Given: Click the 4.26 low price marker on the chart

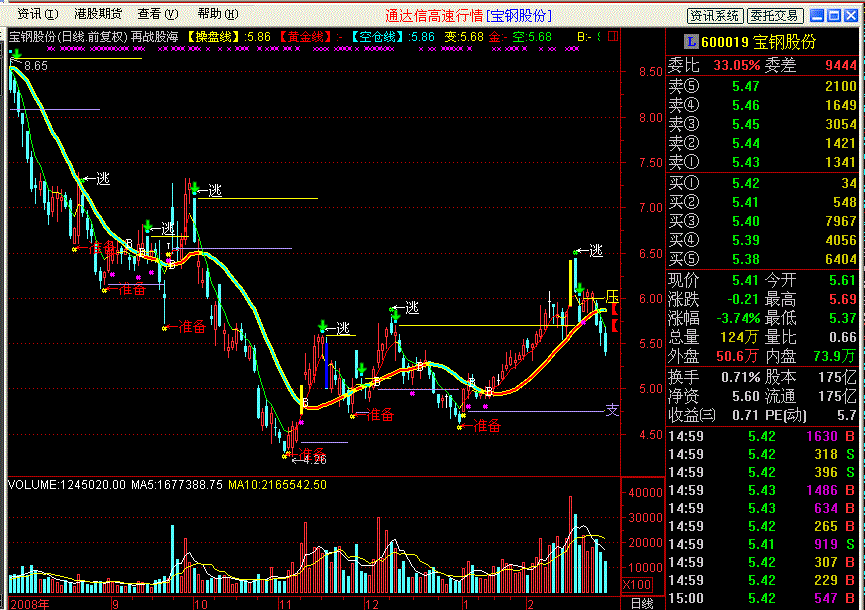Looking at the screenshot, I should tap(314, 460).
